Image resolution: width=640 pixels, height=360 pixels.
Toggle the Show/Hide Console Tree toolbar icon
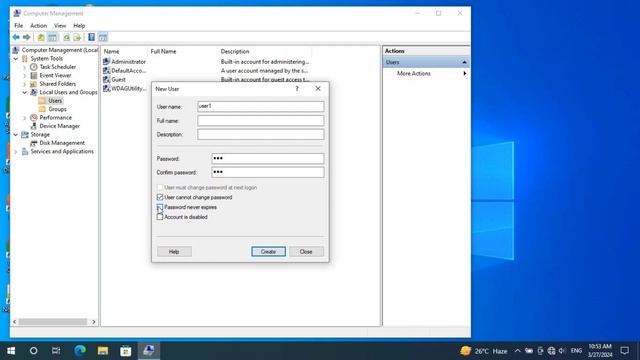pyautogui.click(x=52, y=38)
